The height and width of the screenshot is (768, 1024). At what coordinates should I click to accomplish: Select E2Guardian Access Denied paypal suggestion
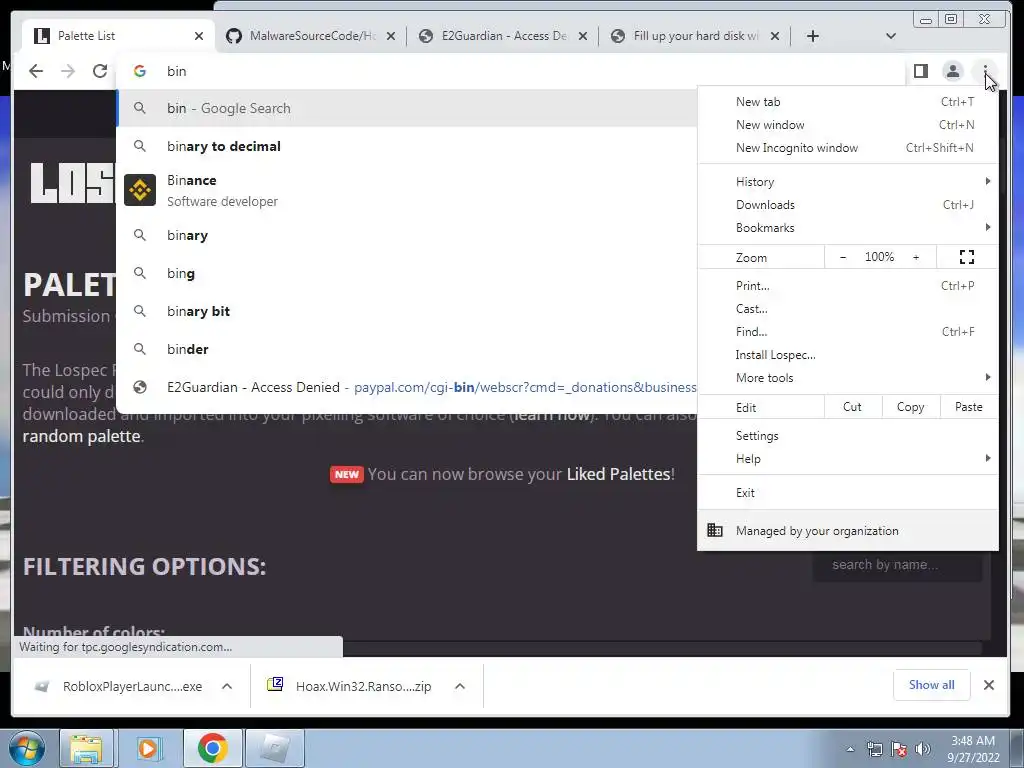407,387
